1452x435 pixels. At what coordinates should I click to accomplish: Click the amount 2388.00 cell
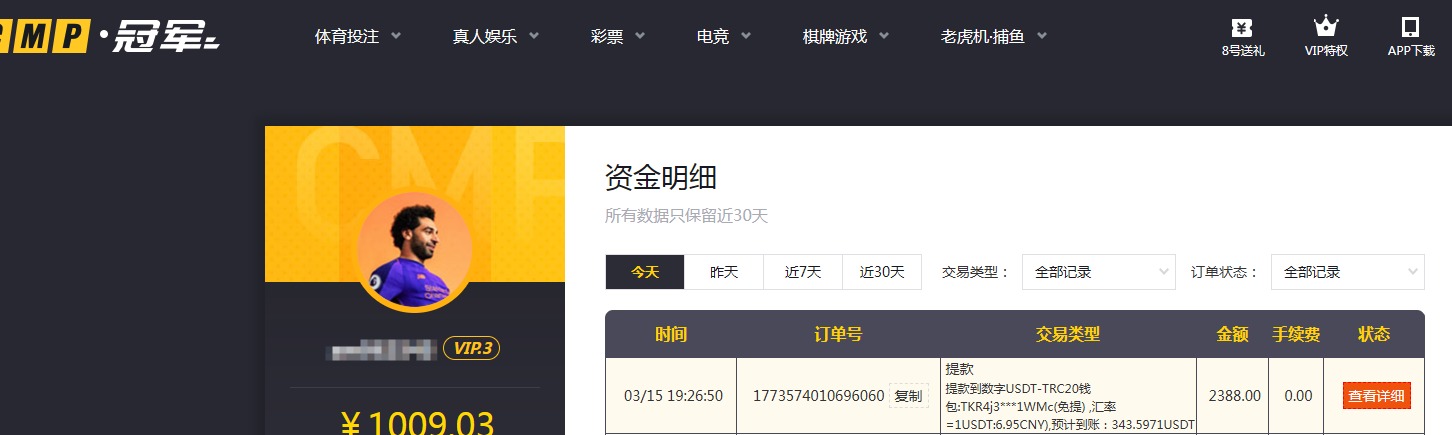point(1235,396)
